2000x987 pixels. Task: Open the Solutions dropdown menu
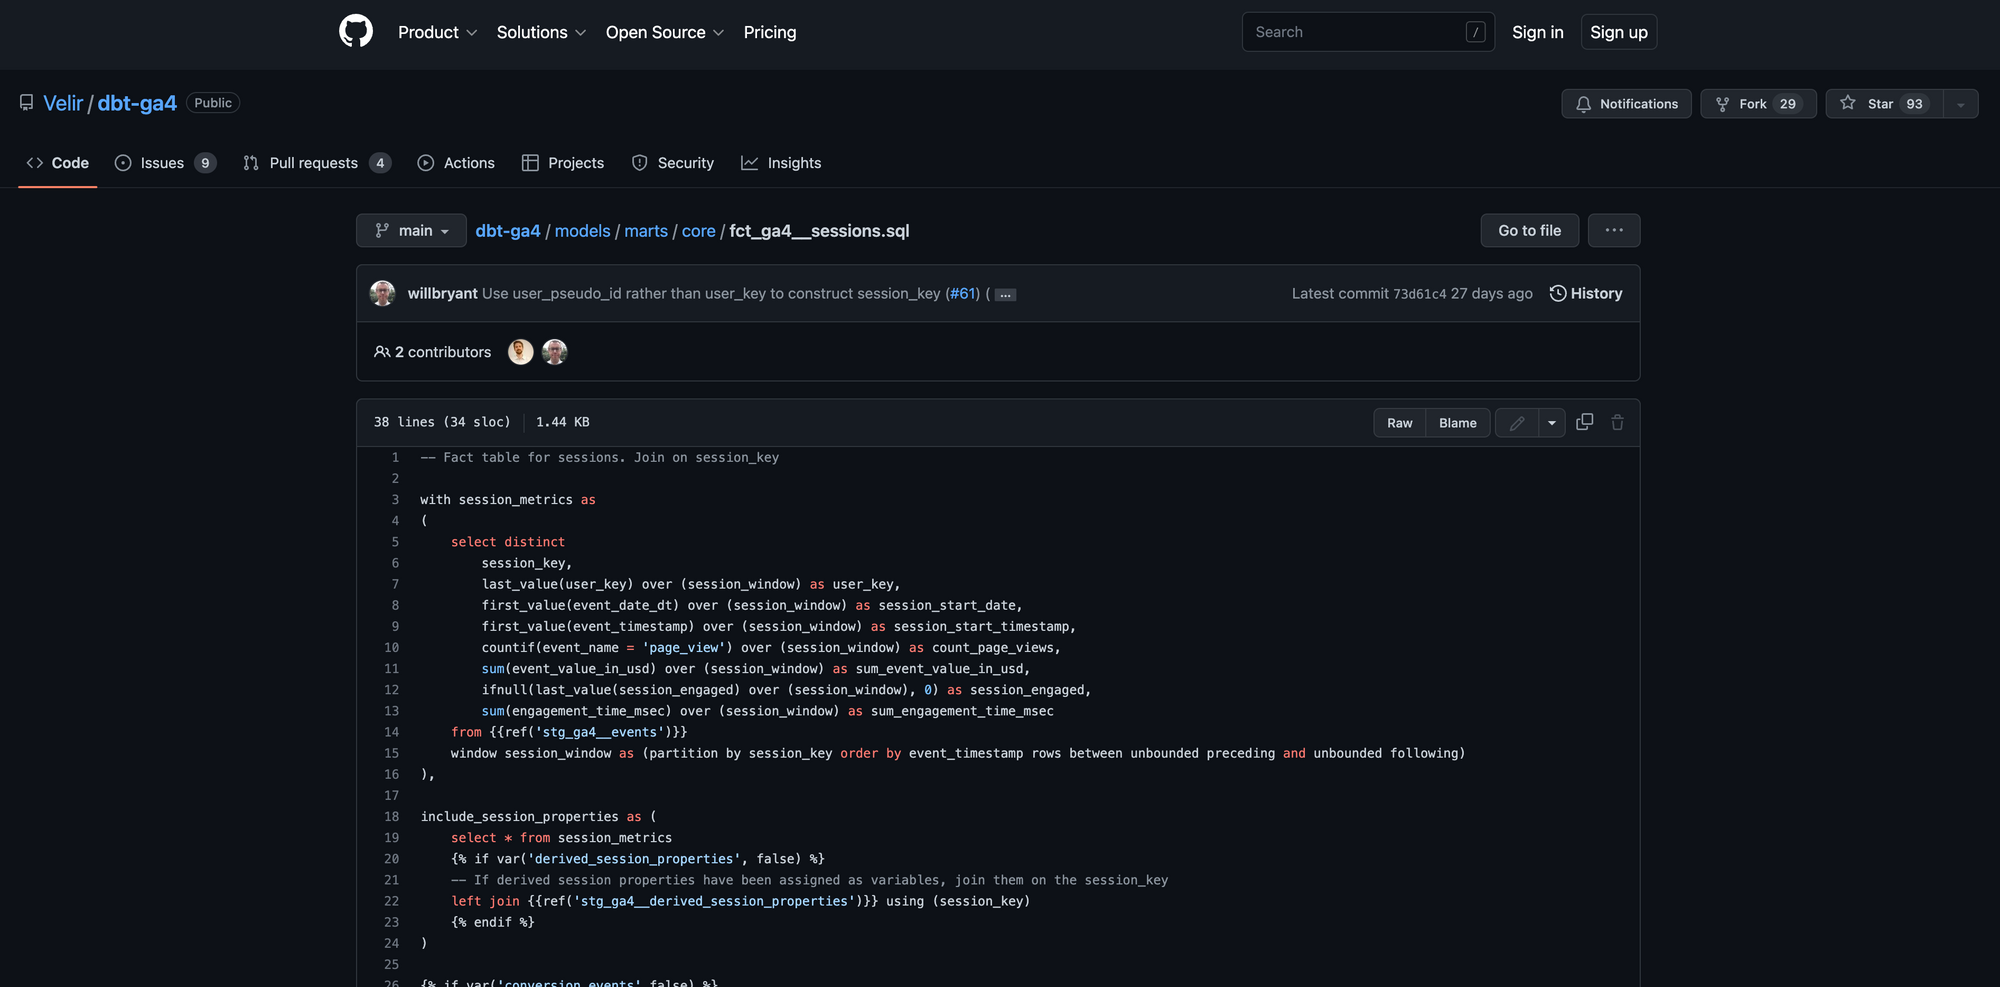[x=541, y=32]
